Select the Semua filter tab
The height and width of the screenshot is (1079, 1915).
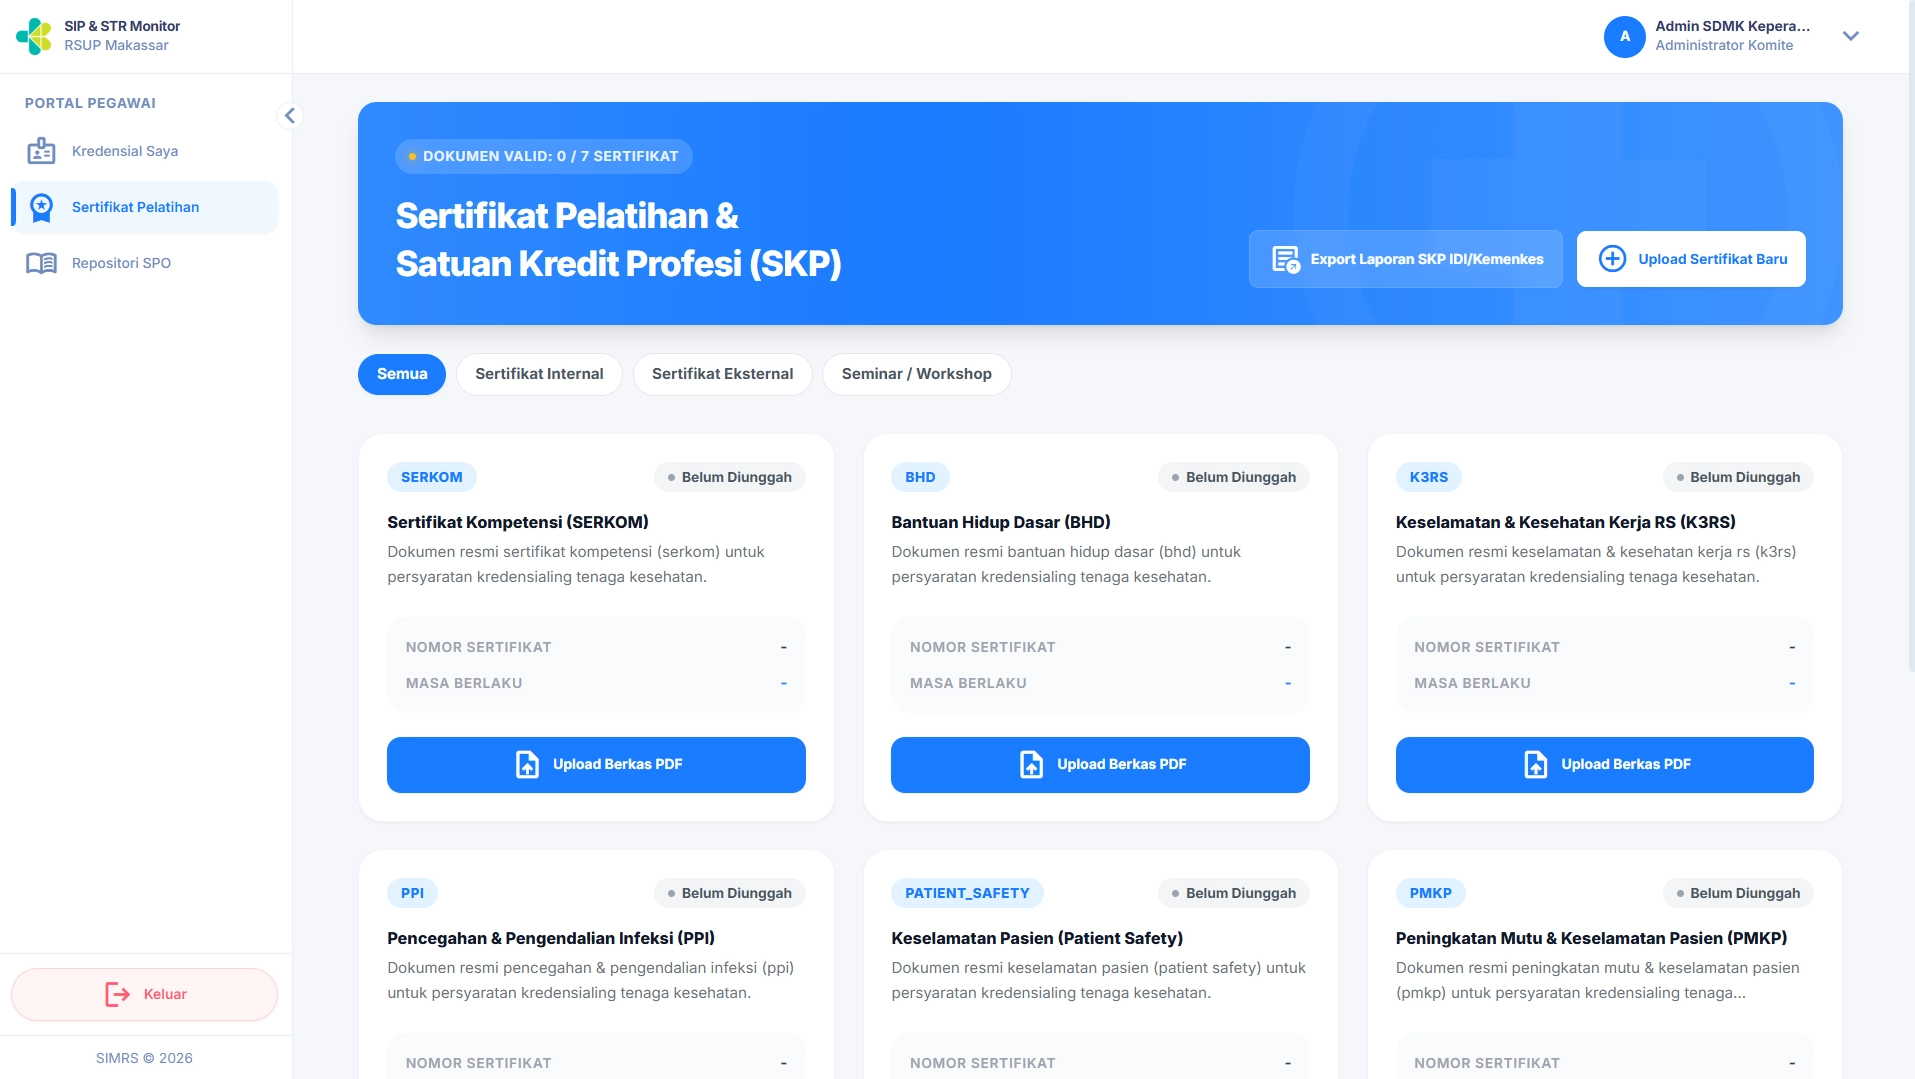coord(402,374)
